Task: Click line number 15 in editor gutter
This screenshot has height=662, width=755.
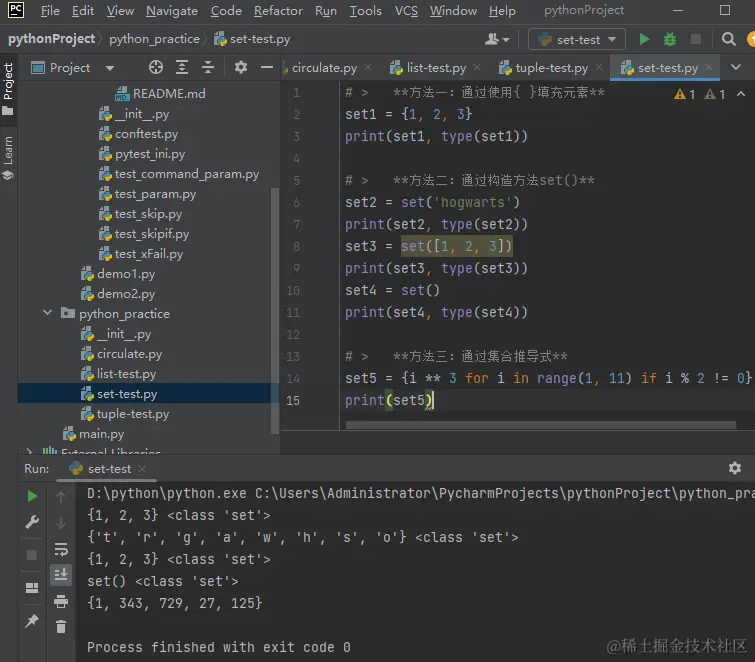Action: click(293, 401)
